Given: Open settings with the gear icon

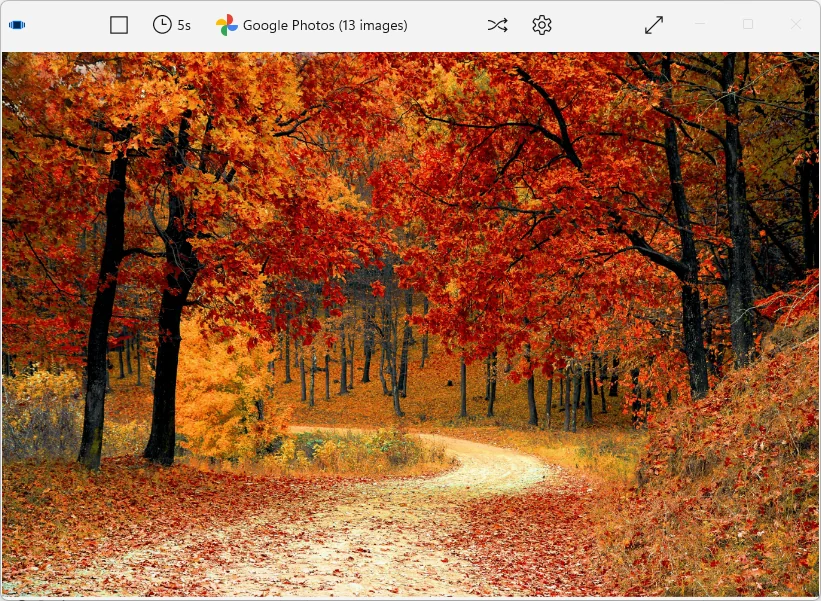Looking at the screenshot, I should 542,25.
